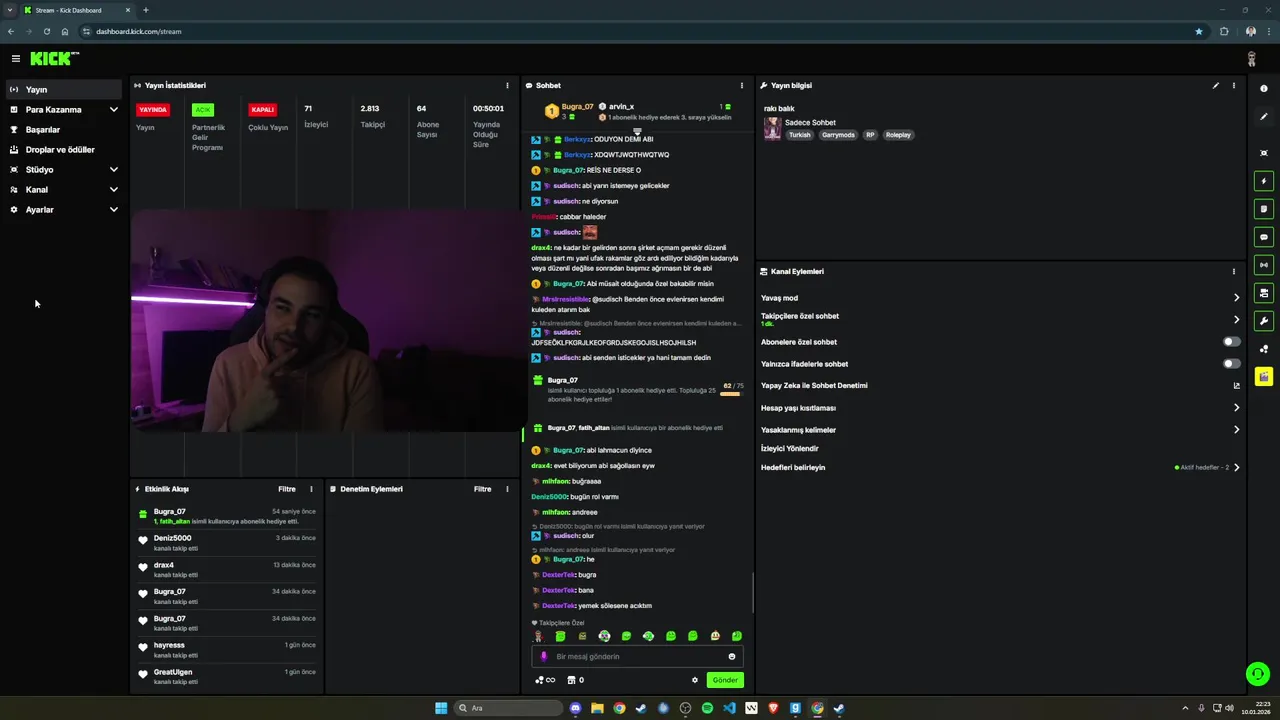Open the emoji picker in the message box
This screenshot has height=720, width=1280.
pyautogui.click(x=732, y=657)
